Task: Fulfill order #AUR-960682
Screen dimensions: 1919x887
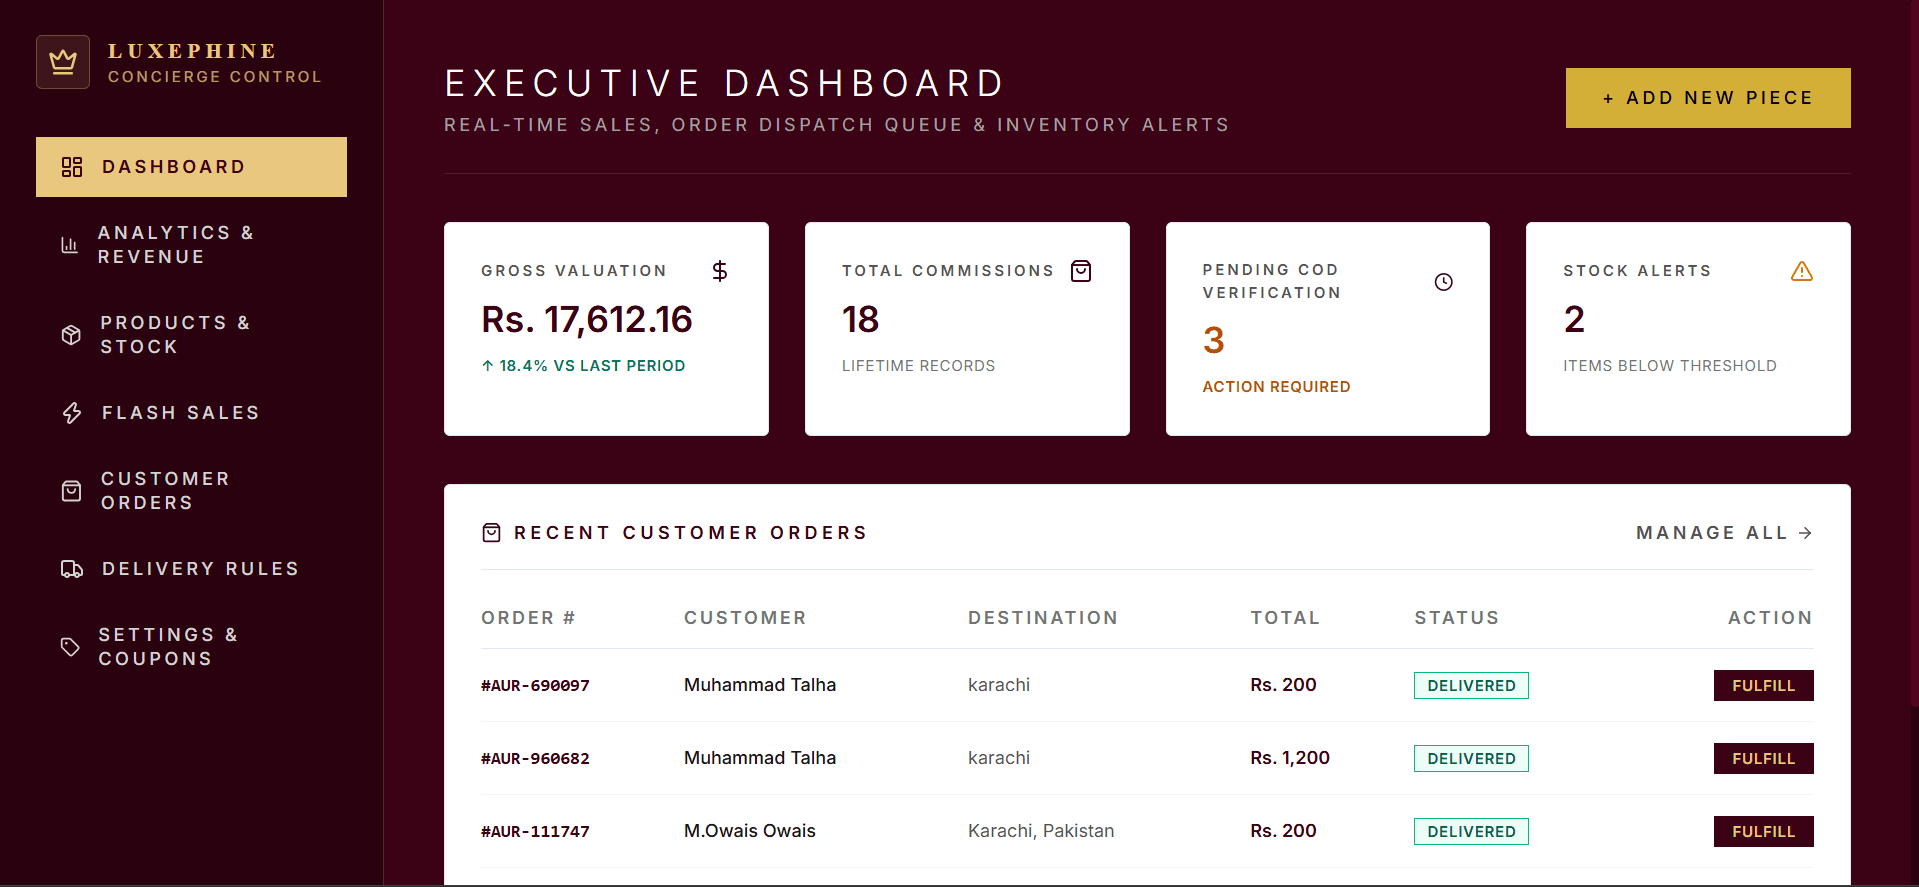Action: [1763, 759]
